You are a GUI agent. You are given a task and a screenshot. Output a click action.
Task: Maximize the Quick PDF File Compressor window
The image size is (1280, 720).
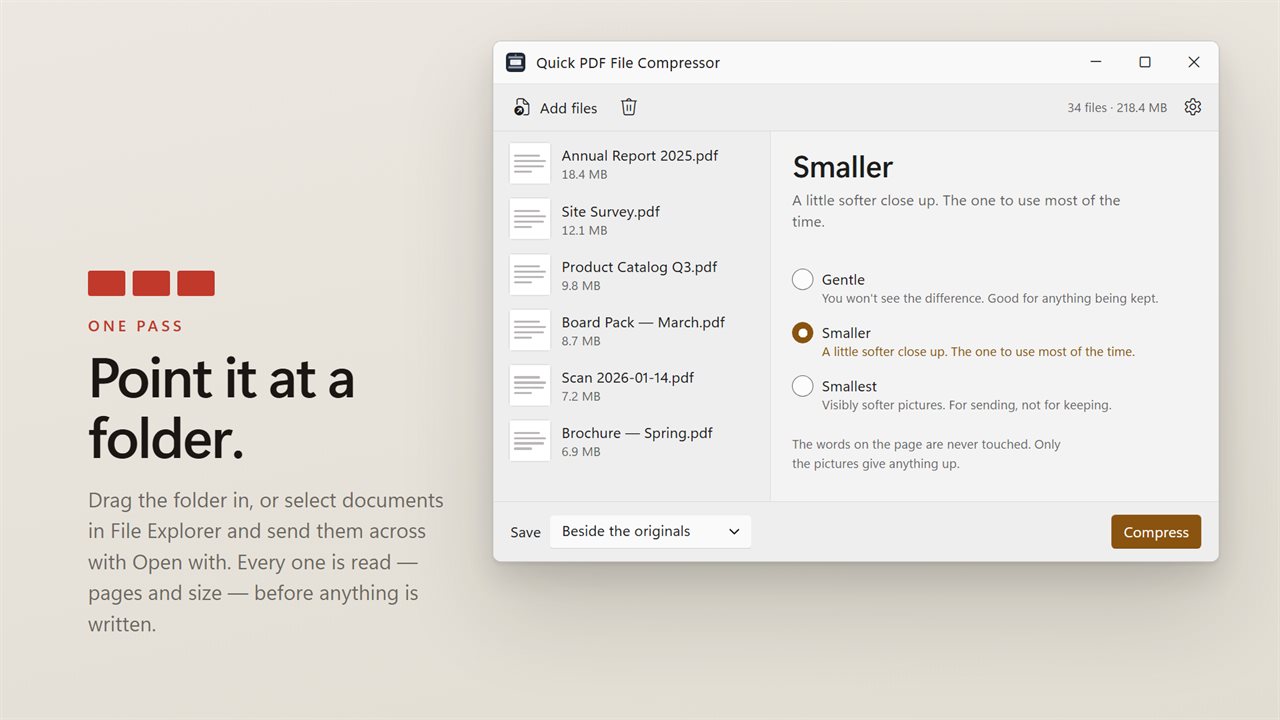[x=1145, y=62]
